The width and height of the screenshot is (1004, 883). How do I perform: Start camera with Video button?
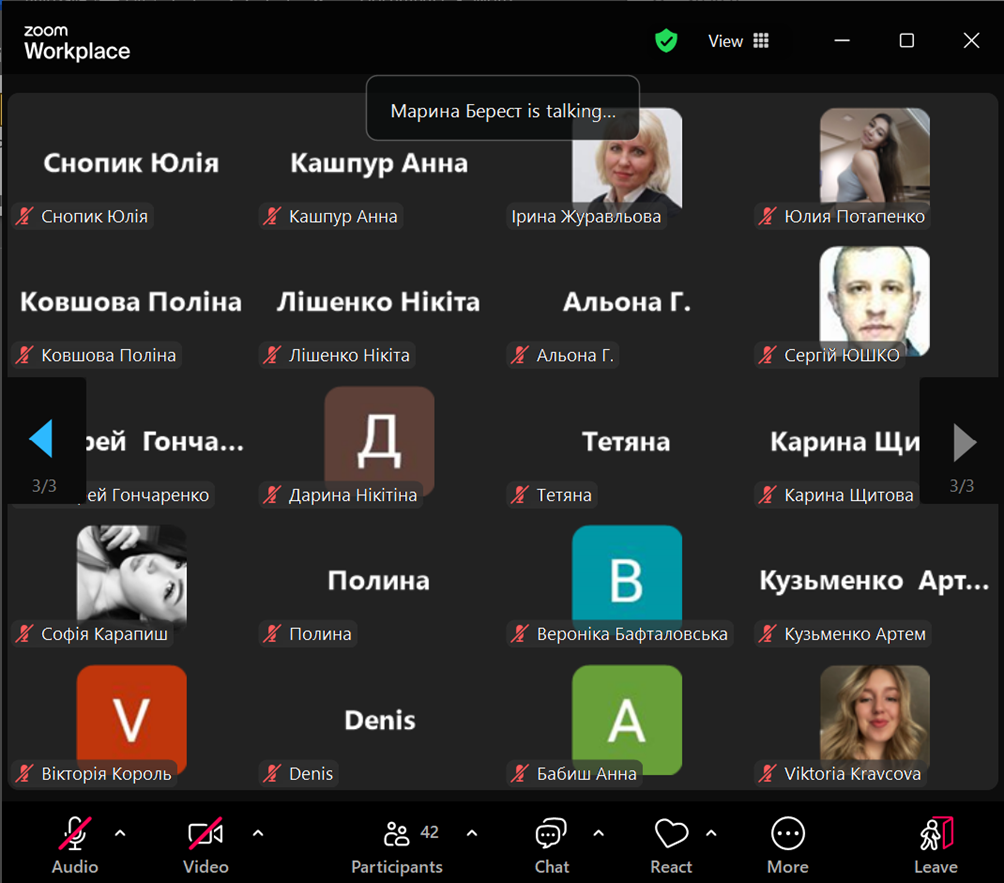pos(206,845)
